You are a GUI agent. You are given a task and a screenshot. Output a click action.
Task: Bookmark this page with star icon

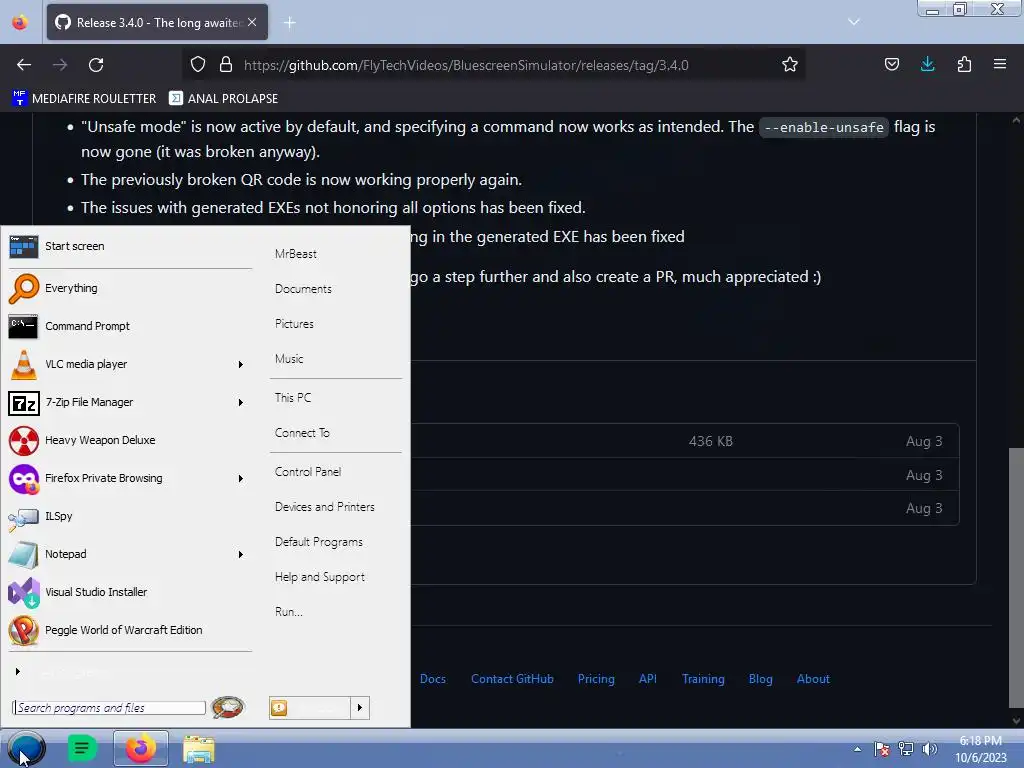point(790,65)
